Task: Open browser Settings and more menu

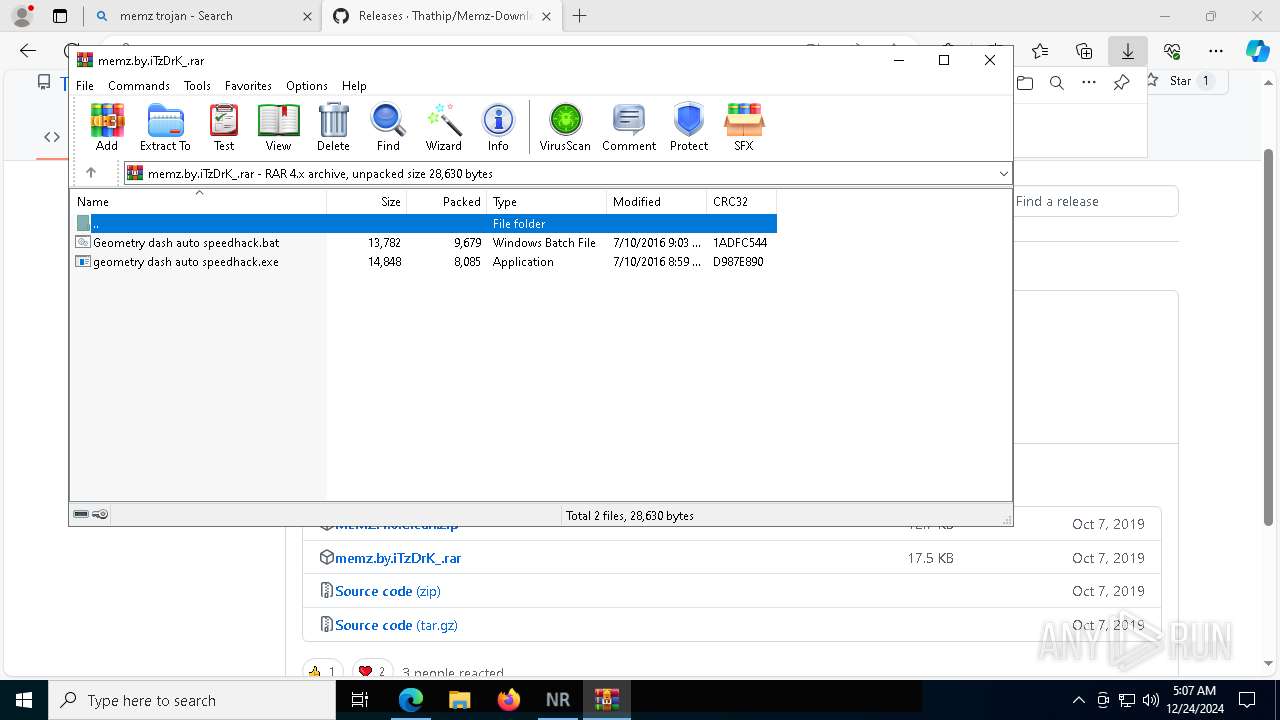Action: pyautogui.click(x=1216, y=51)
